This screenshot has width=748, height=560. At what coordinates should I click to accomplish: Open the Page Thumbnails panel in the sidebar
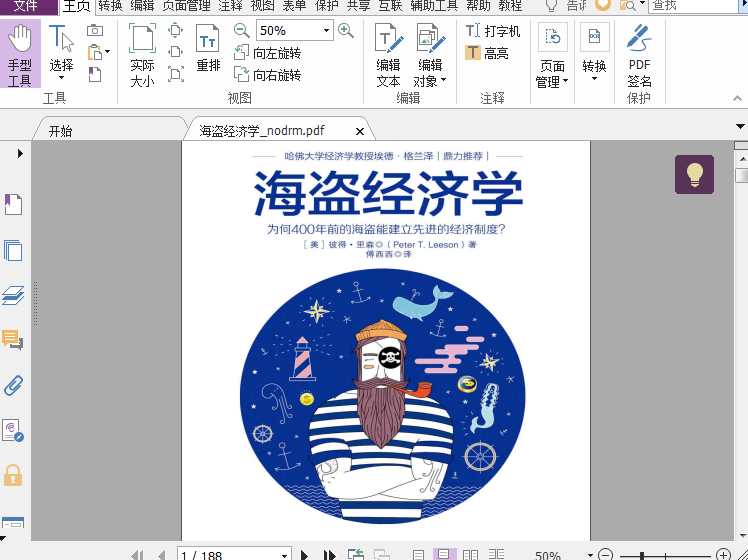pos(13,250)
